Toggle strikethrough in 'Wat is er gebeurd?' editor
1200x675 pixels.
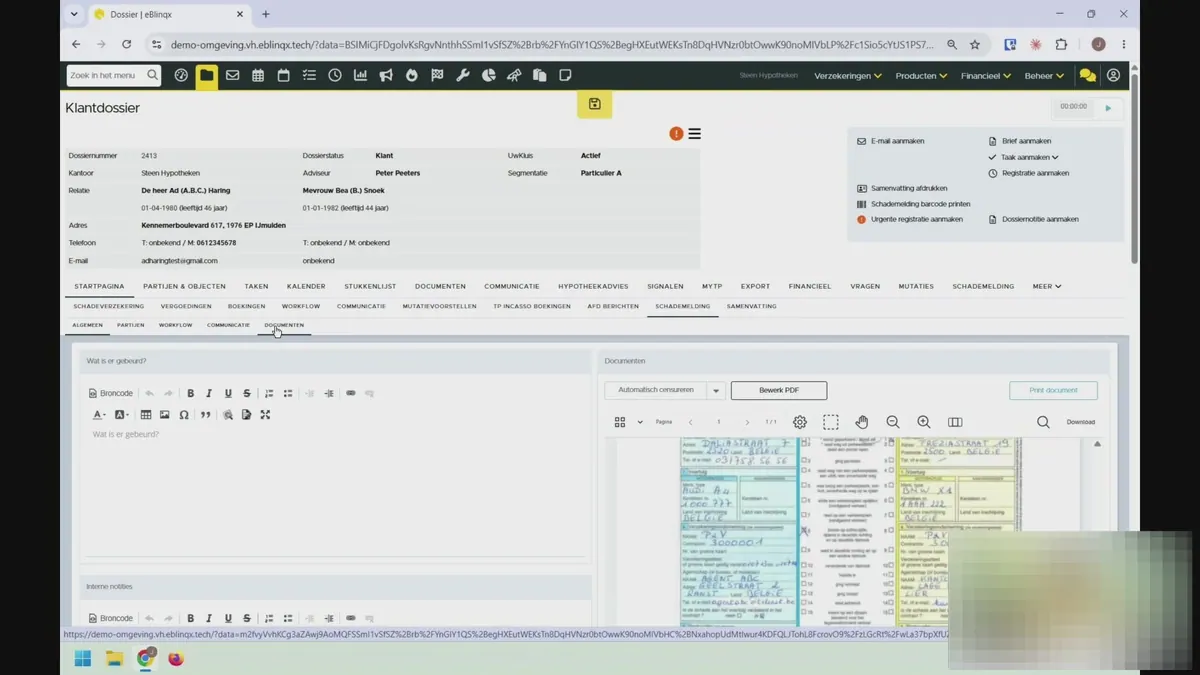click(x=247, y=393)
